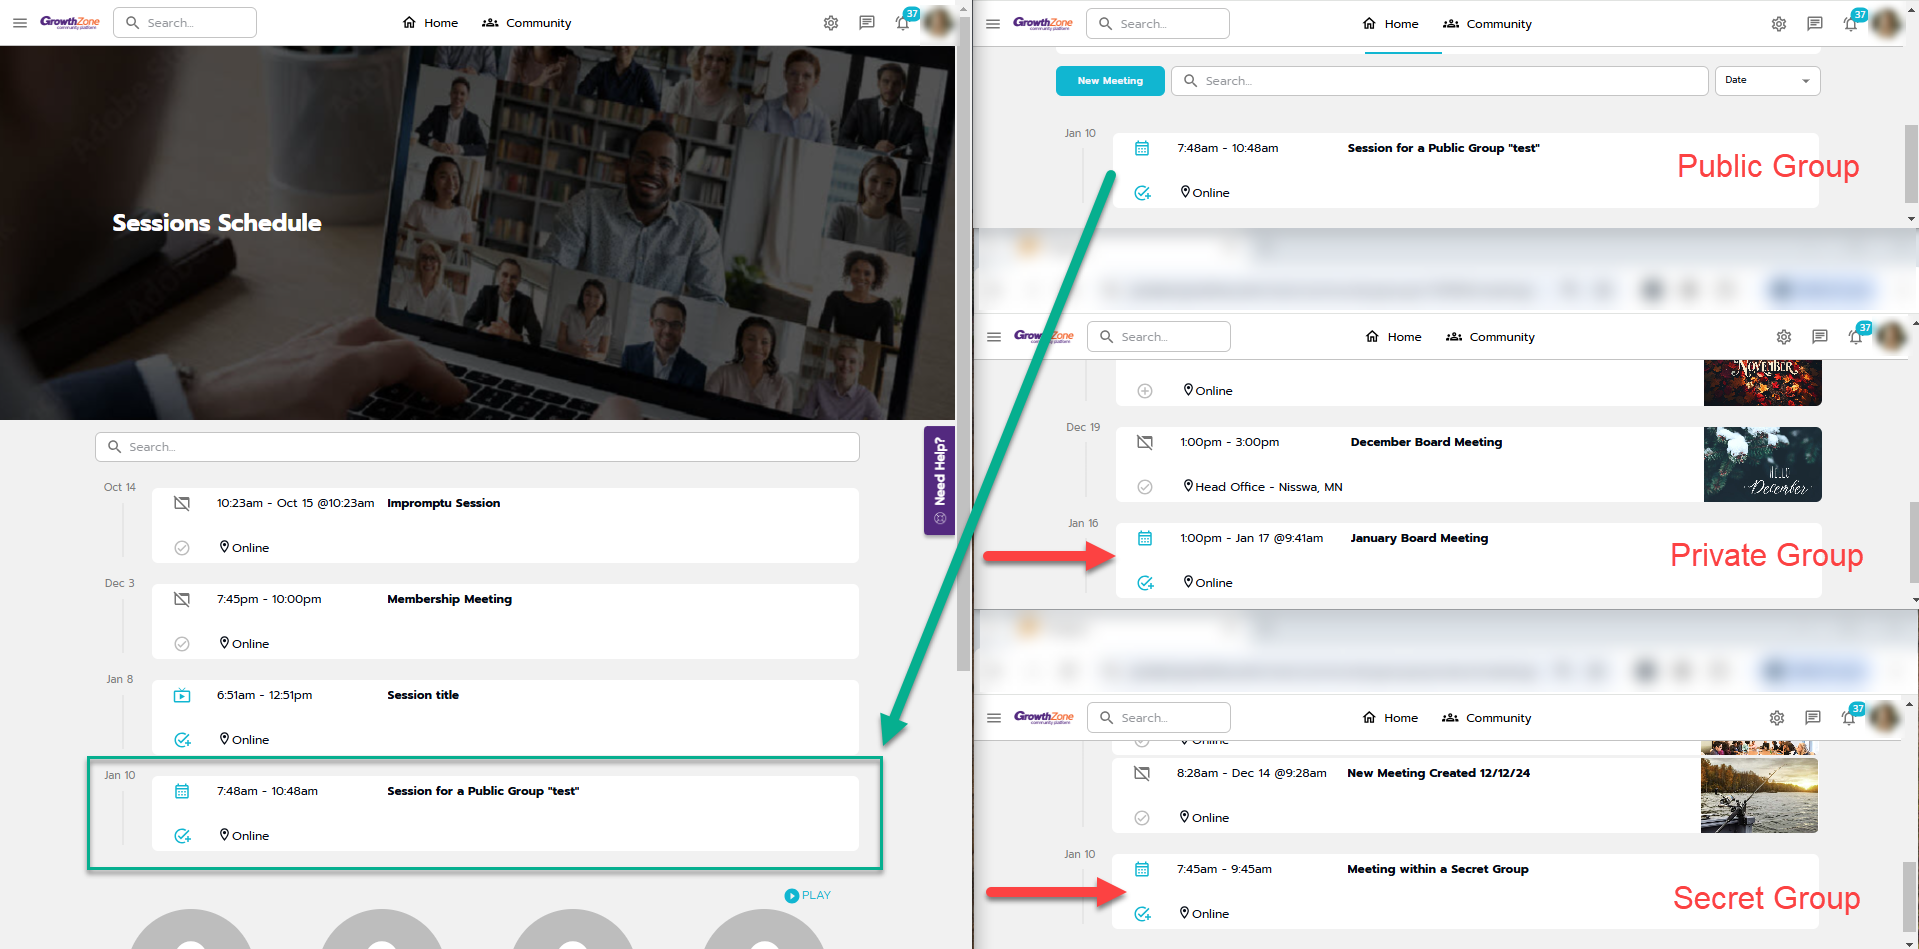
Task: Open Impromptu Session title
Action: 443,503
